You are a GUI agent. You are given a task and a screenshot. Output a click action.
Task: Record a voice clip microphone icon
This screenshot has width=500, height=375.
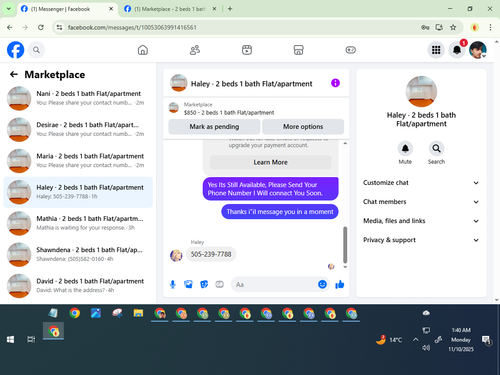tap(173, 284)
